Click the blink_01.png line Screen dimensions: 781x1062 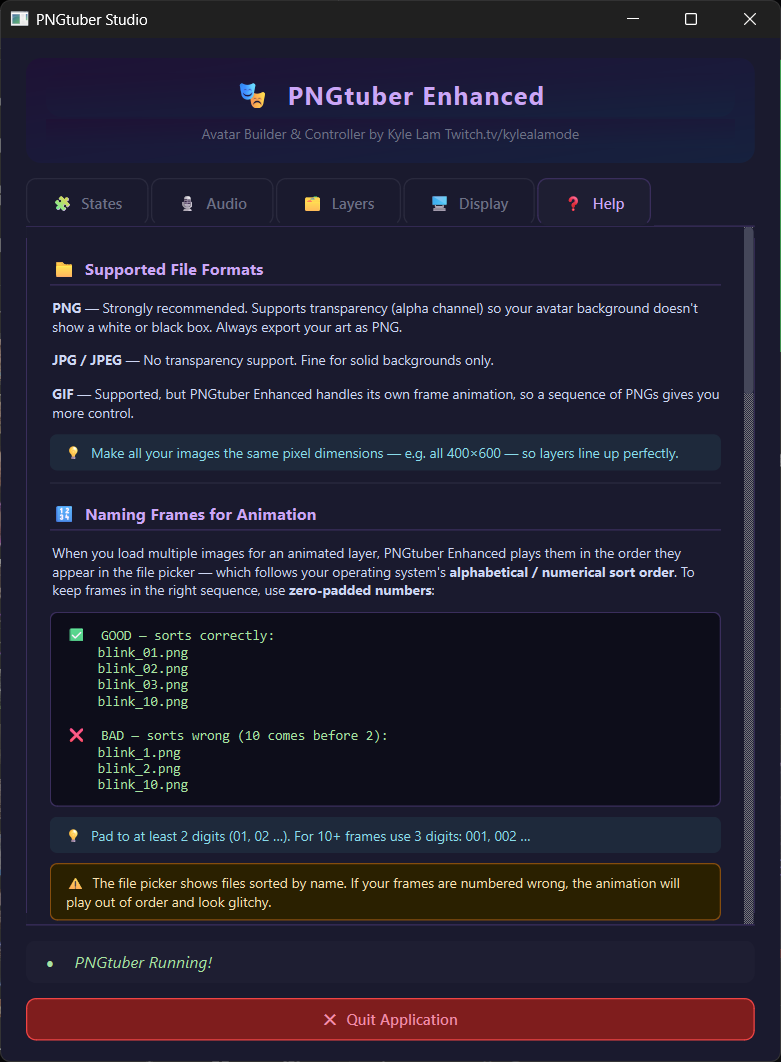[x=143, y=652]
